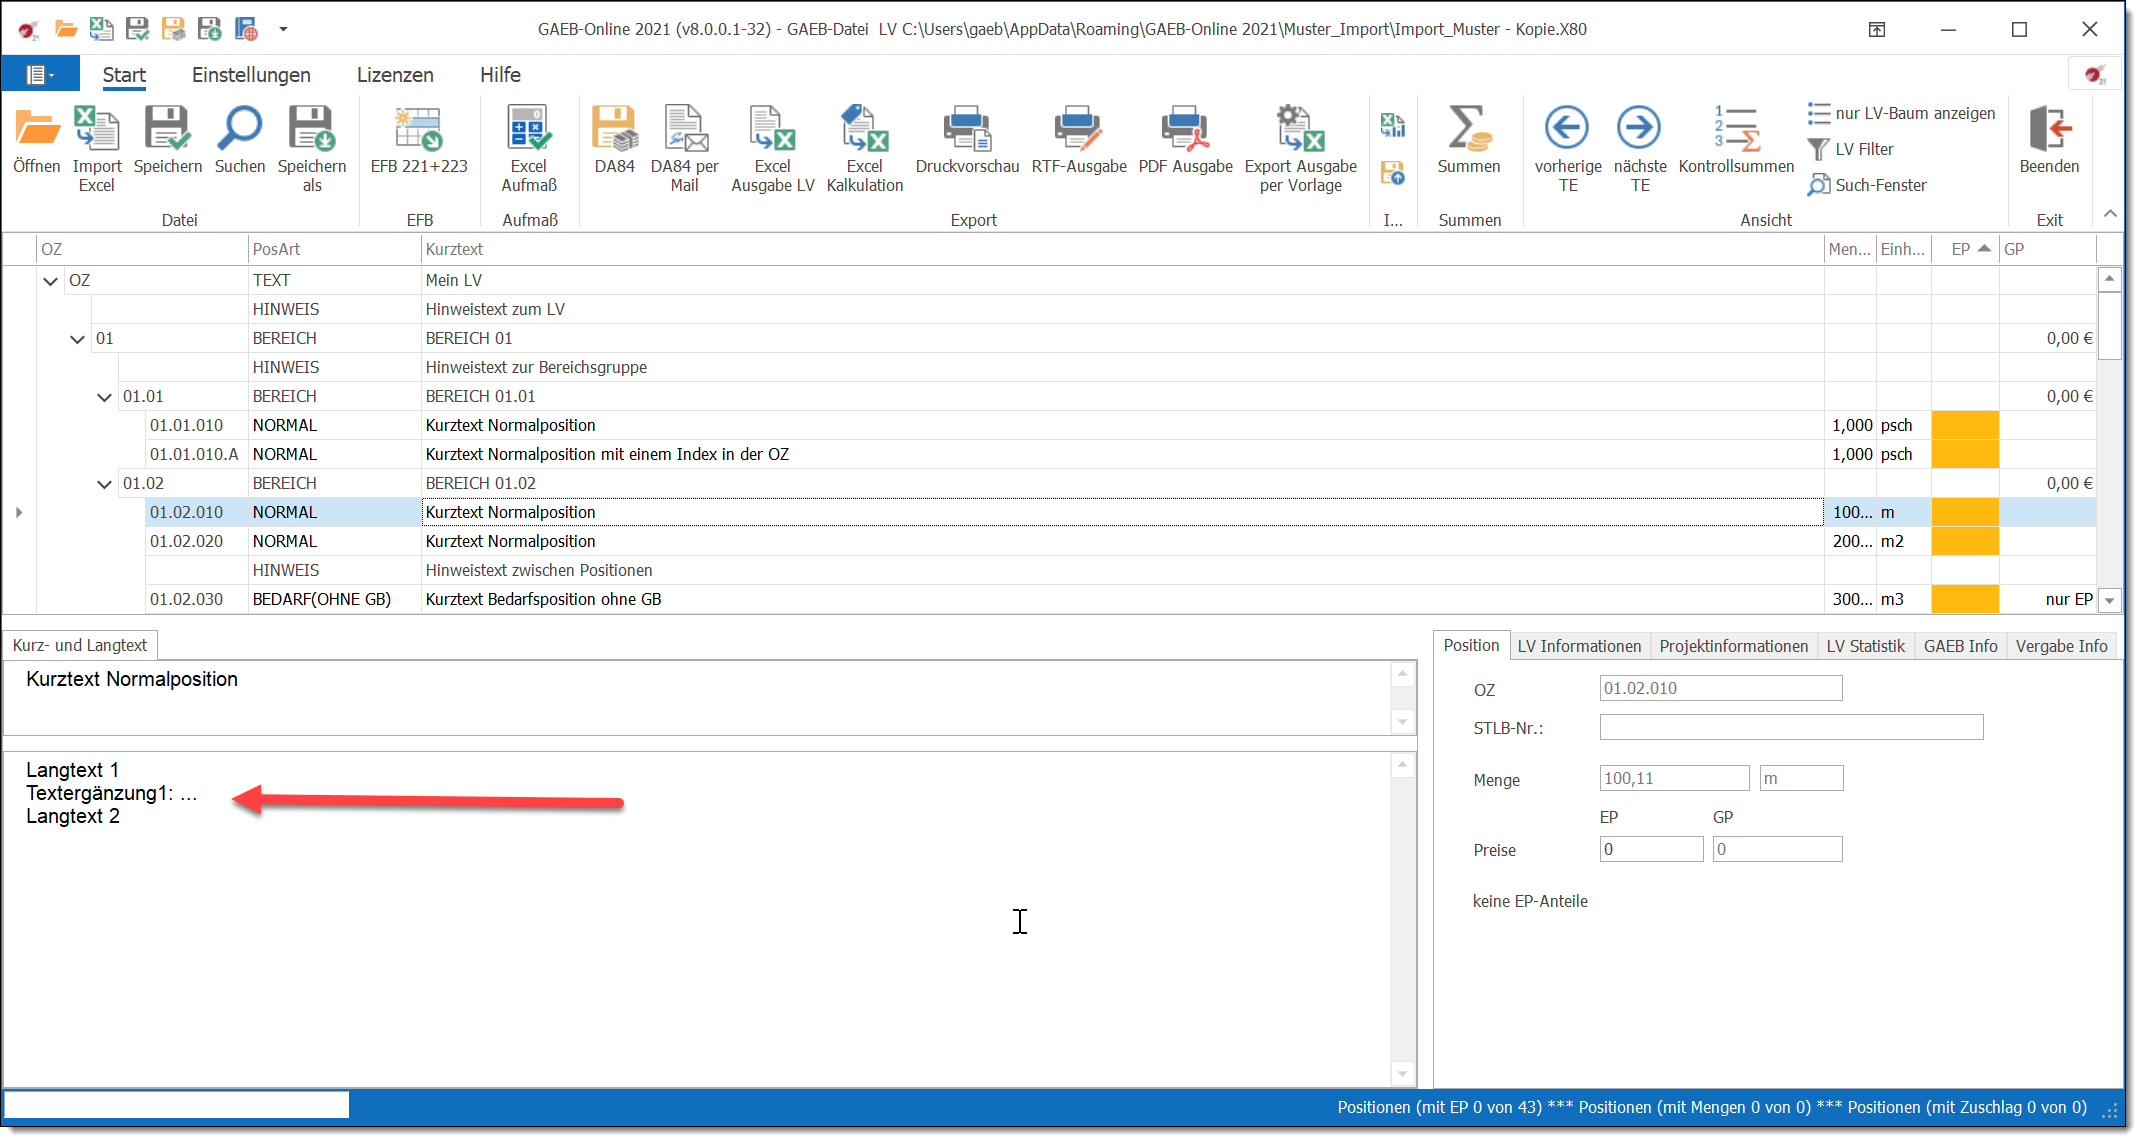Viewport: 2141px width, 1142px height.
Task: Toggle nur LV-Baum anzeigen
Action: point(1901,113)
